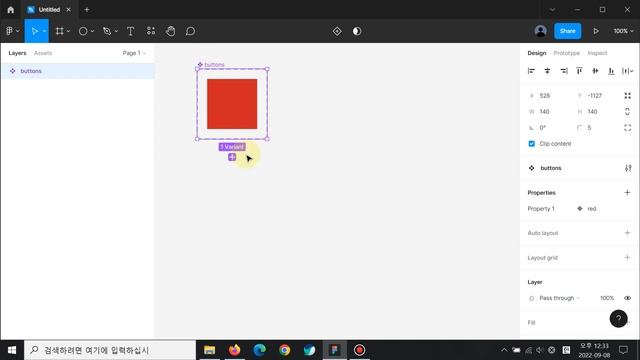Viewport: 640px width, 360px height.
Task: Select the red square on canvas
Action: [232, 104]
